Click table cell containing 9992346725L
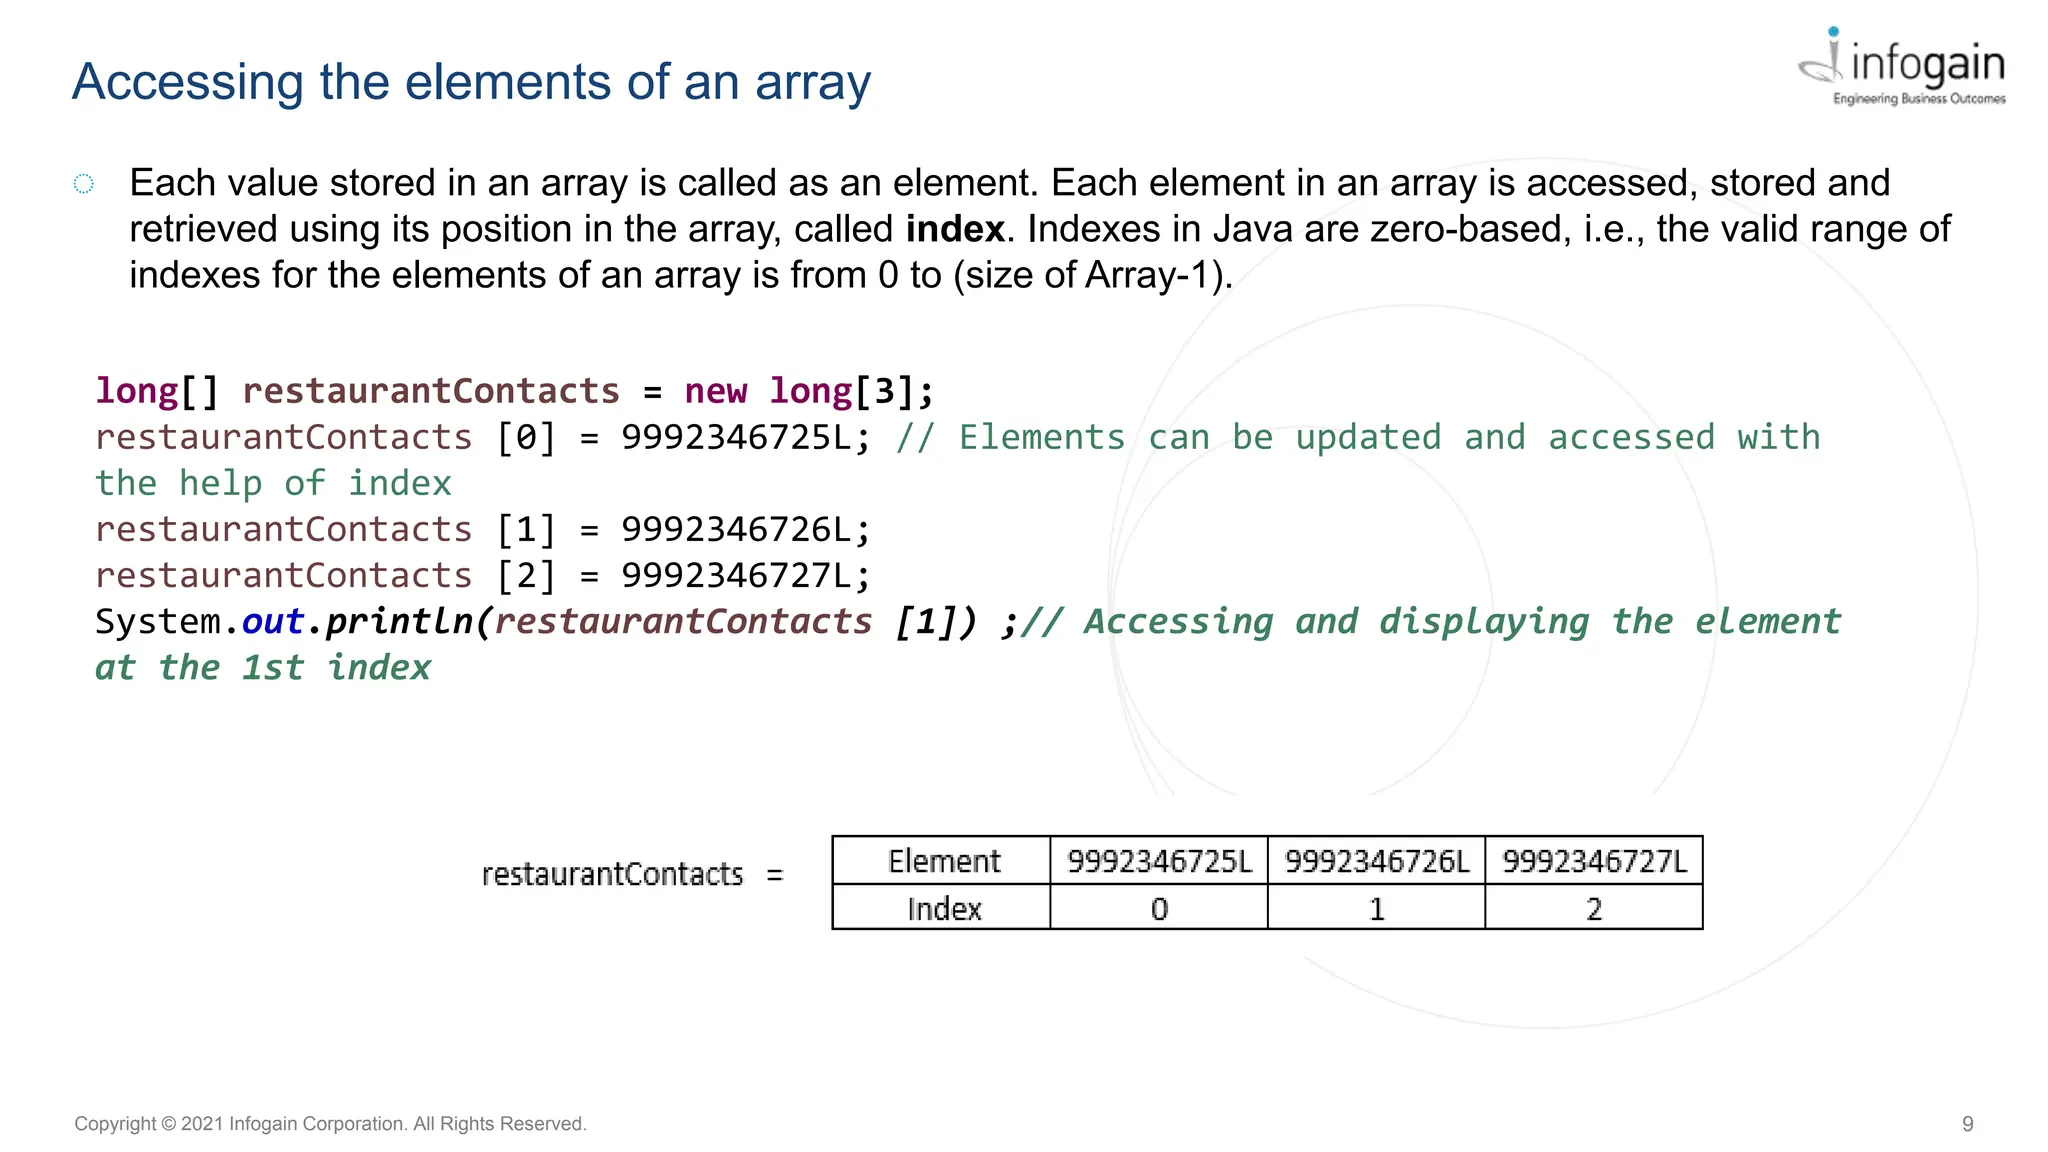Screen dimensions: 2048x1152 pyautogui.click(x=1159, y=861)
